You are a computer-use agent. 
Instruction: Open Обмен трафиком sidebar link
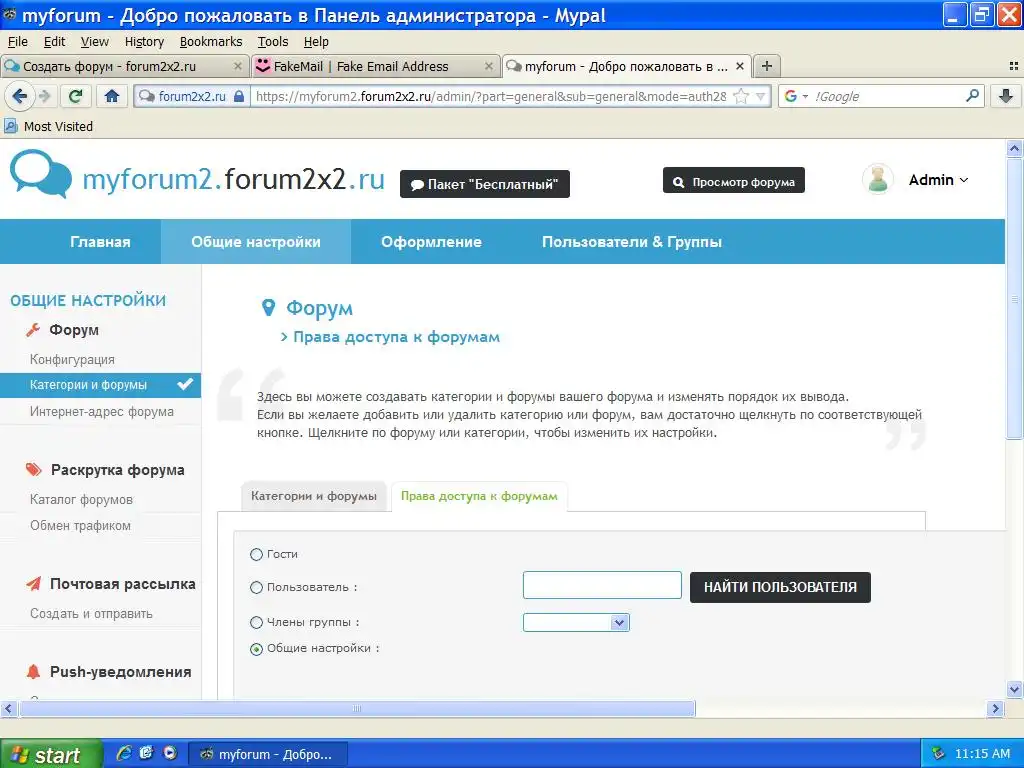pyautogui.click(x=80, y=526)
